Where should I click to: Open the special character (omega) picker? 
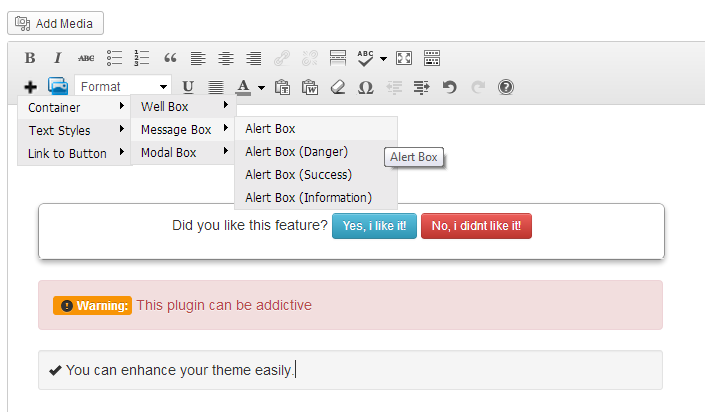(366, 87)
